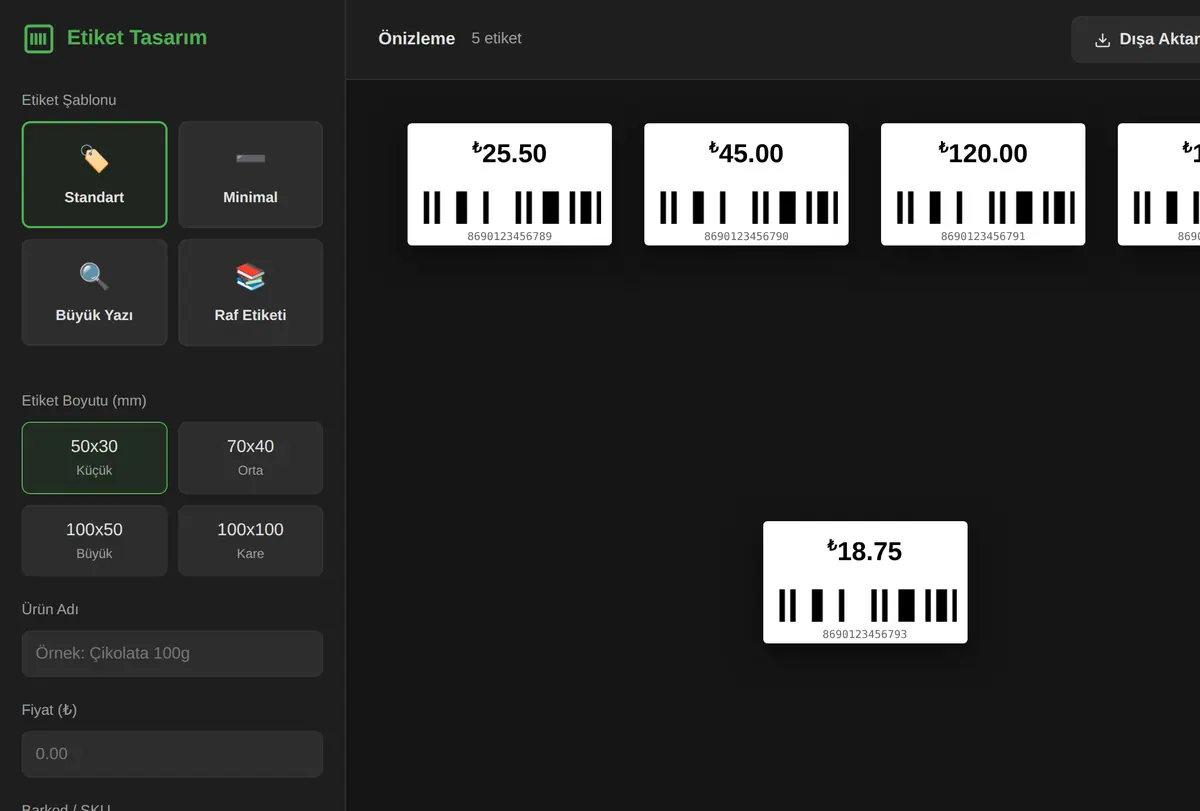Switch to the Büyük Yazı template
This screenshot has height=811, width=1200.
tap(94, 292)
